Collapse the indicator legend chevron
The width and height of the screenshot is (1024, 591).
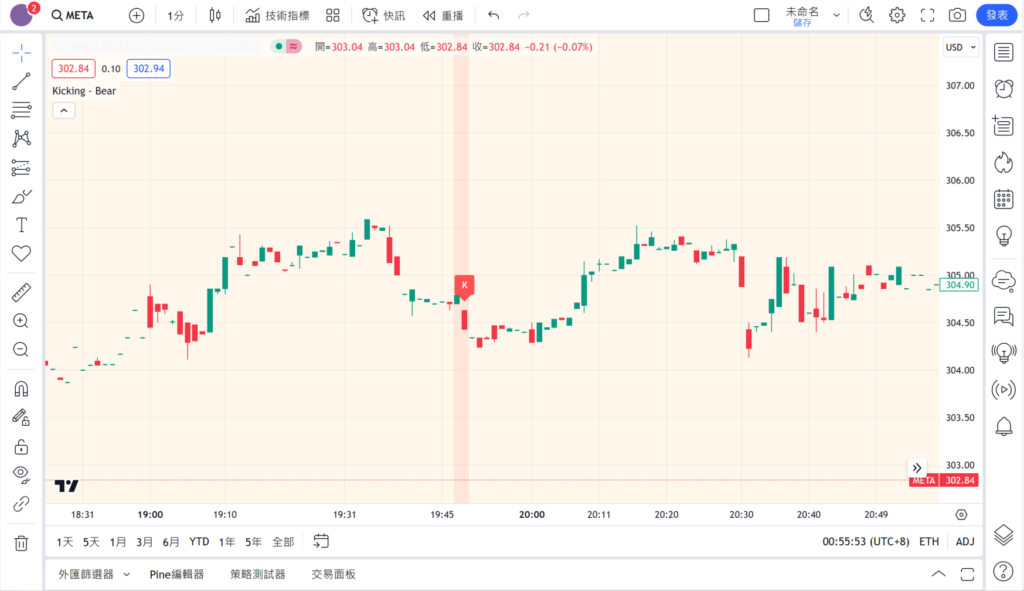[x=63, y=110]
